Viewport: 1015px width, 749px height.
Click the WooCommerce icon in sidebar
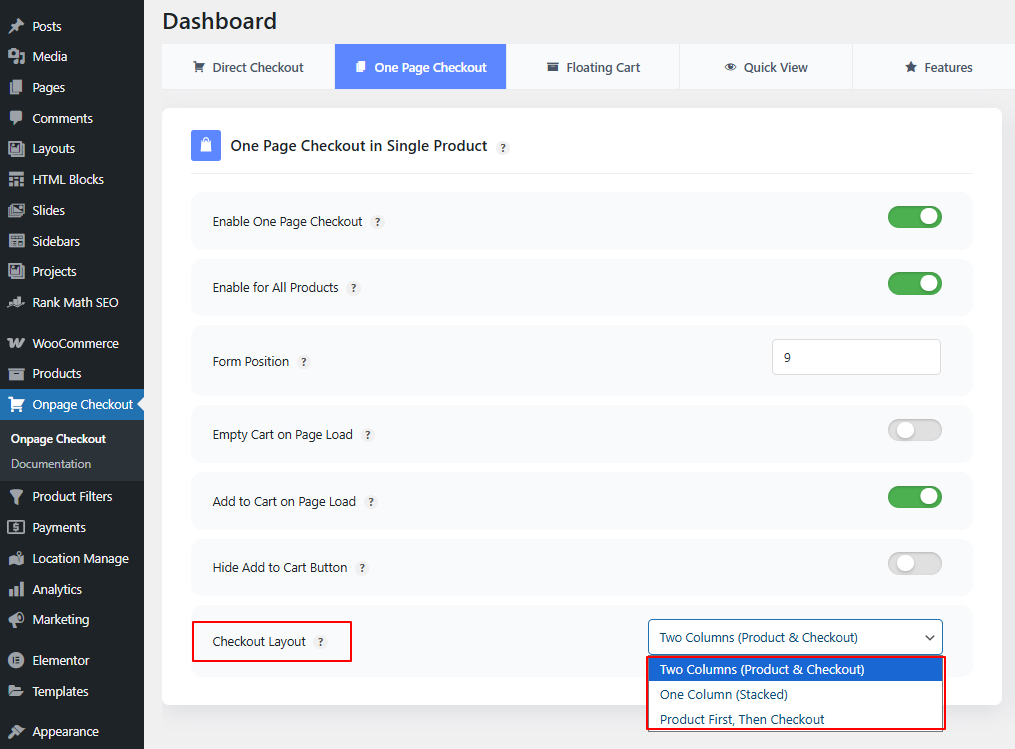[16, 343]
